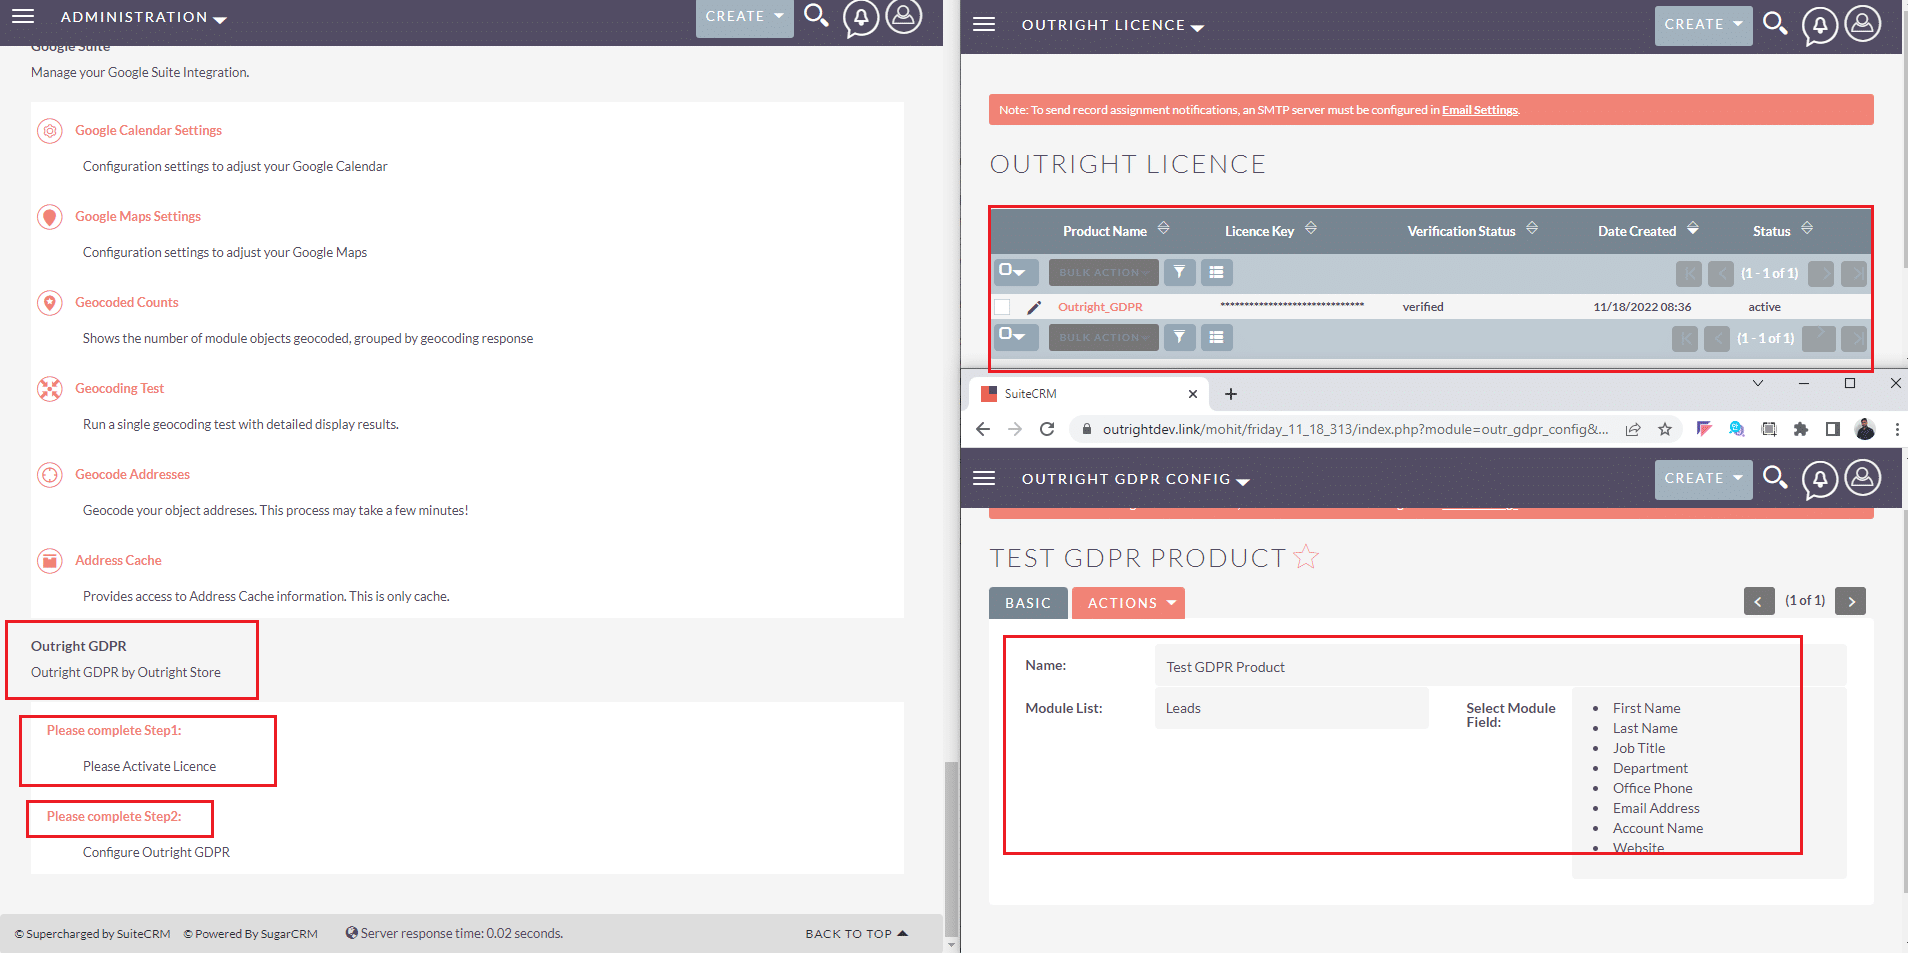Viewport: 1908px width, 953px height.
Task: Click edit pencil for Outright_GDPR row
Action: [x=1034, y=307]
